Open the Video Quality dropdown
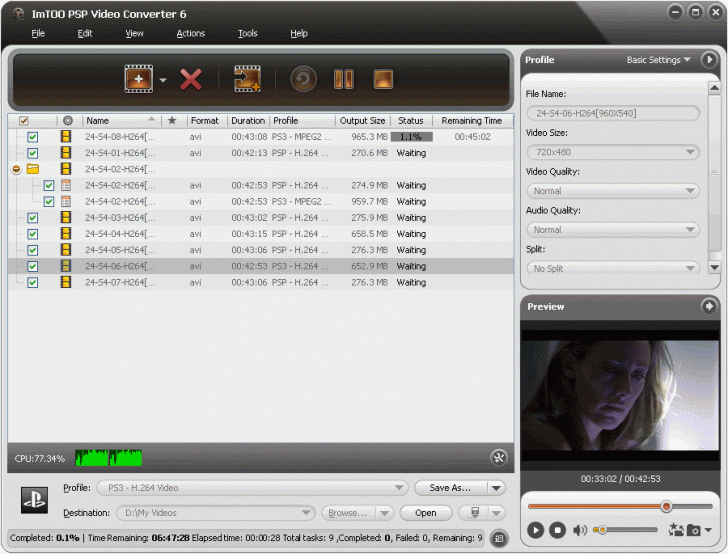Image resolution: width=728 pixels, height=554 pixels. point(613,191)
